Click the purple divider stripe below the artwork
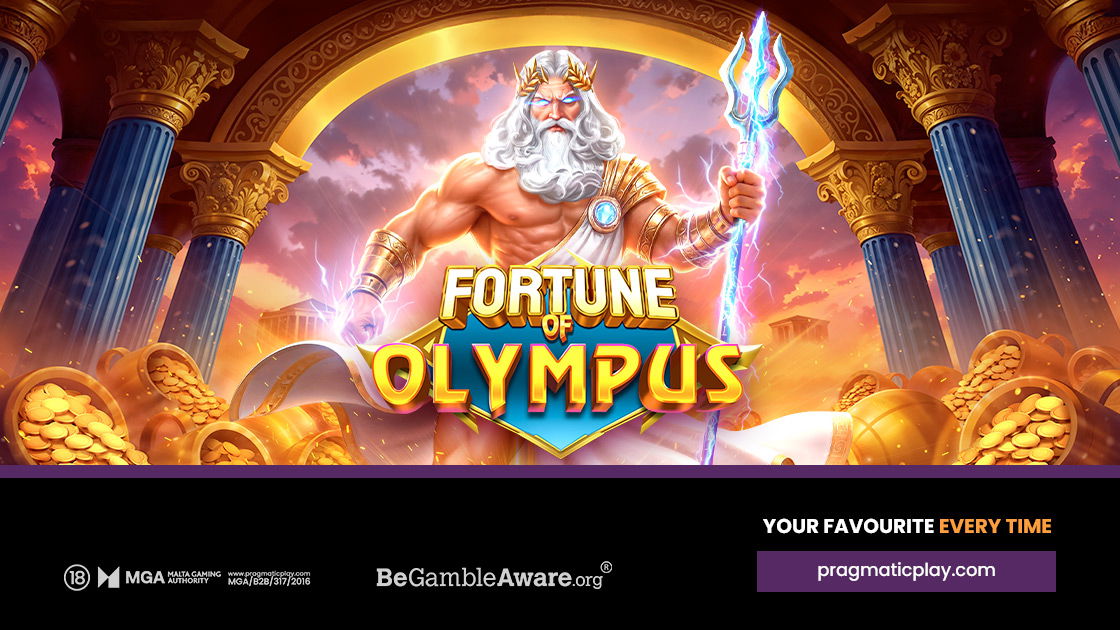 point(560,471)
